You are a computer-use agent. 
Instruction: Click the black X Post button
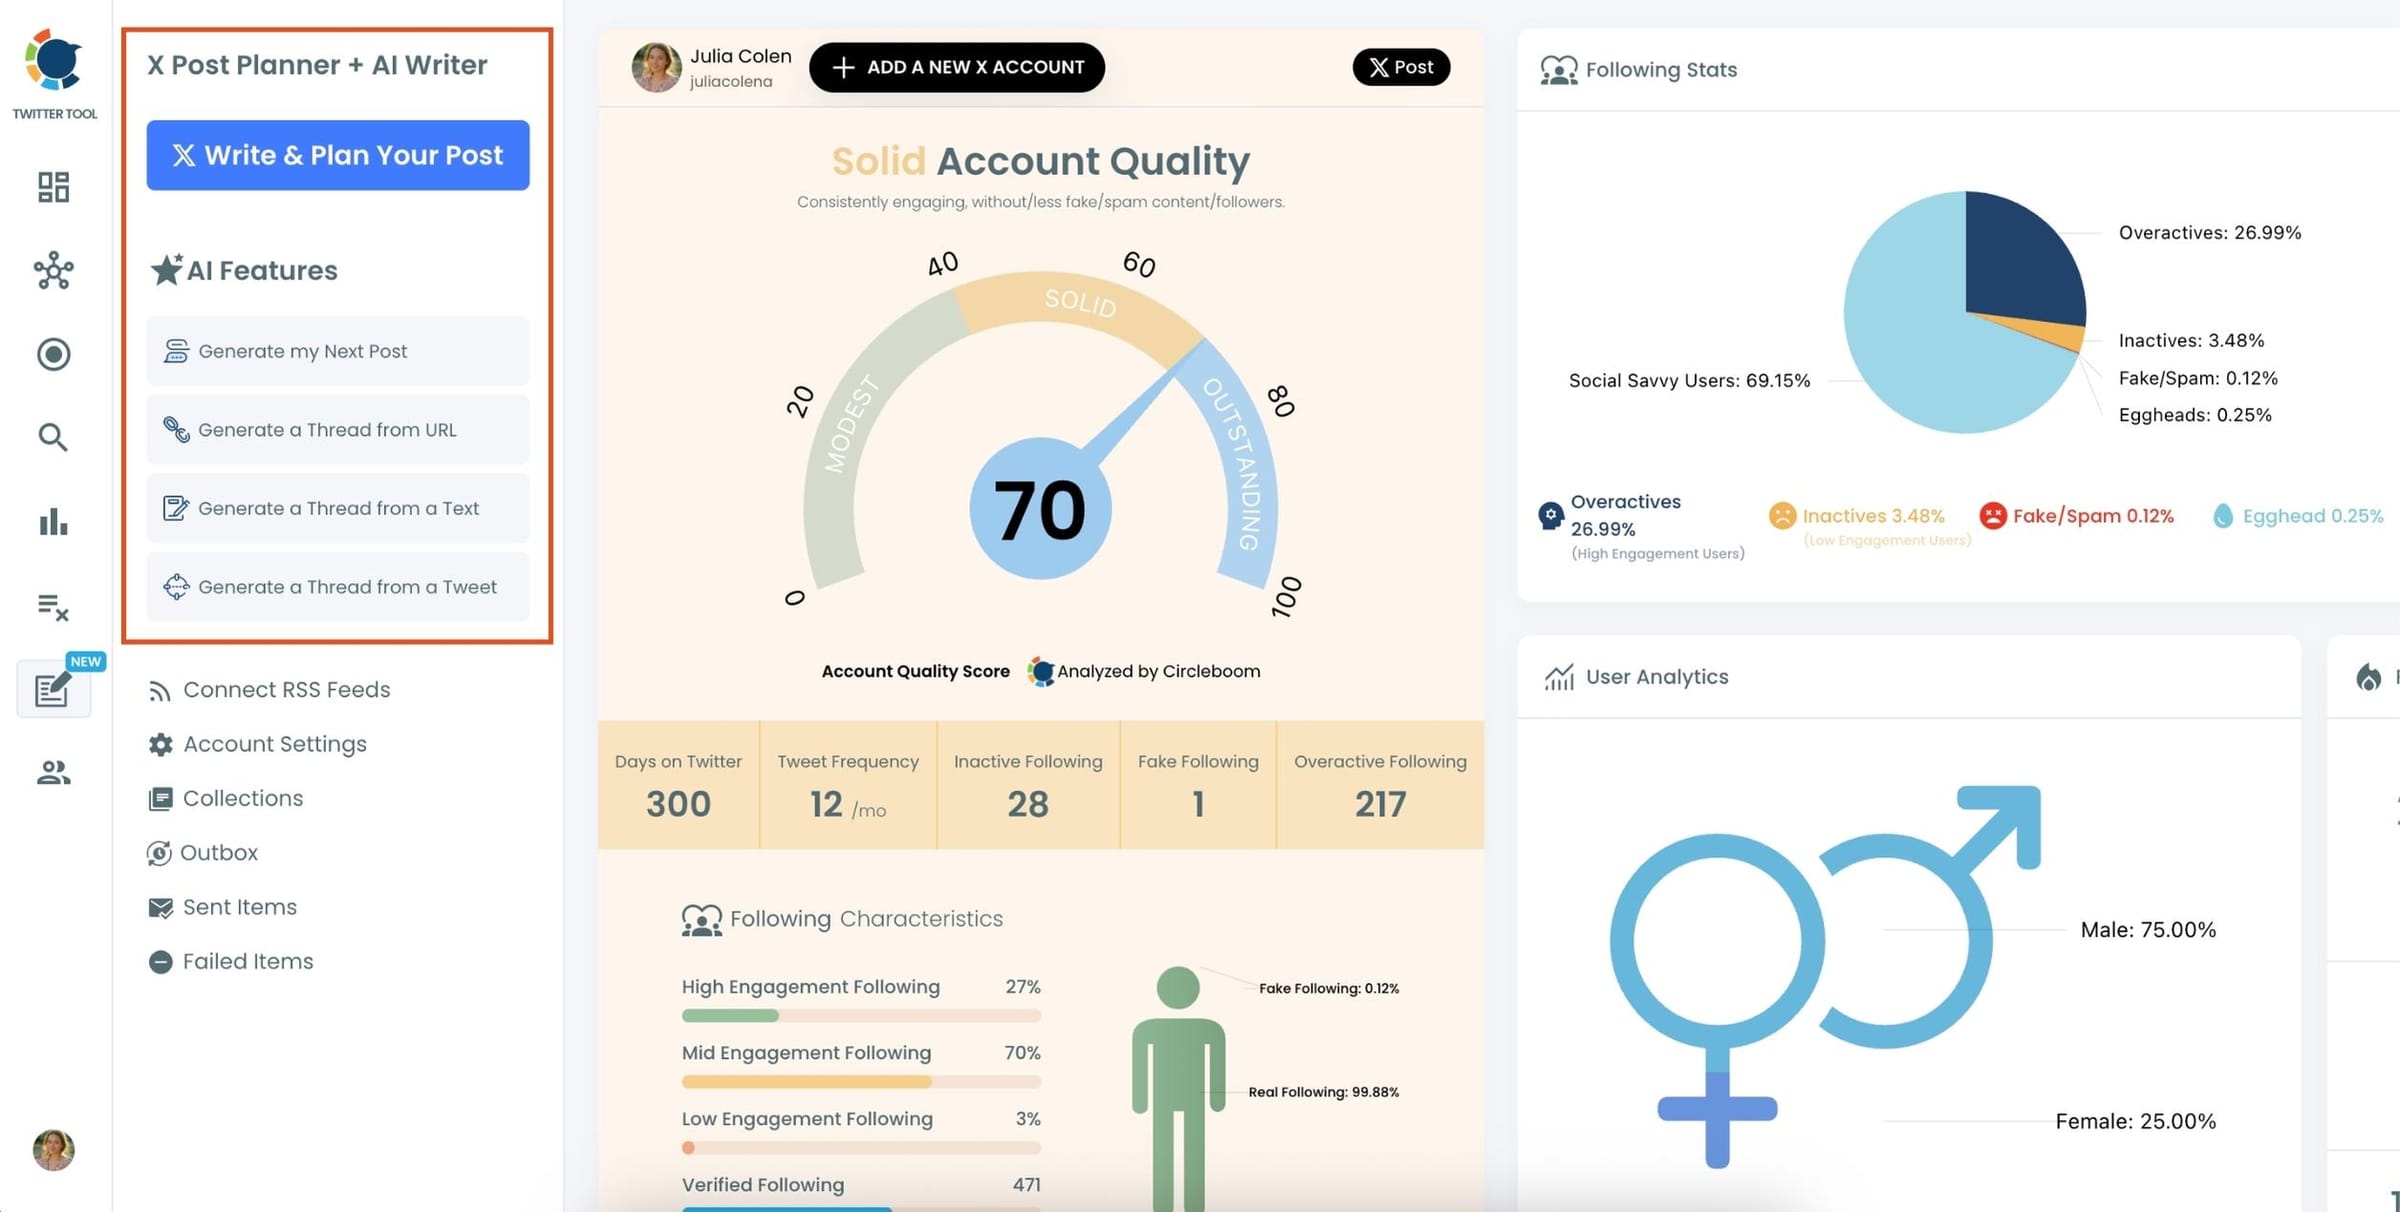pyautogui.click(x=1400, y=67)
